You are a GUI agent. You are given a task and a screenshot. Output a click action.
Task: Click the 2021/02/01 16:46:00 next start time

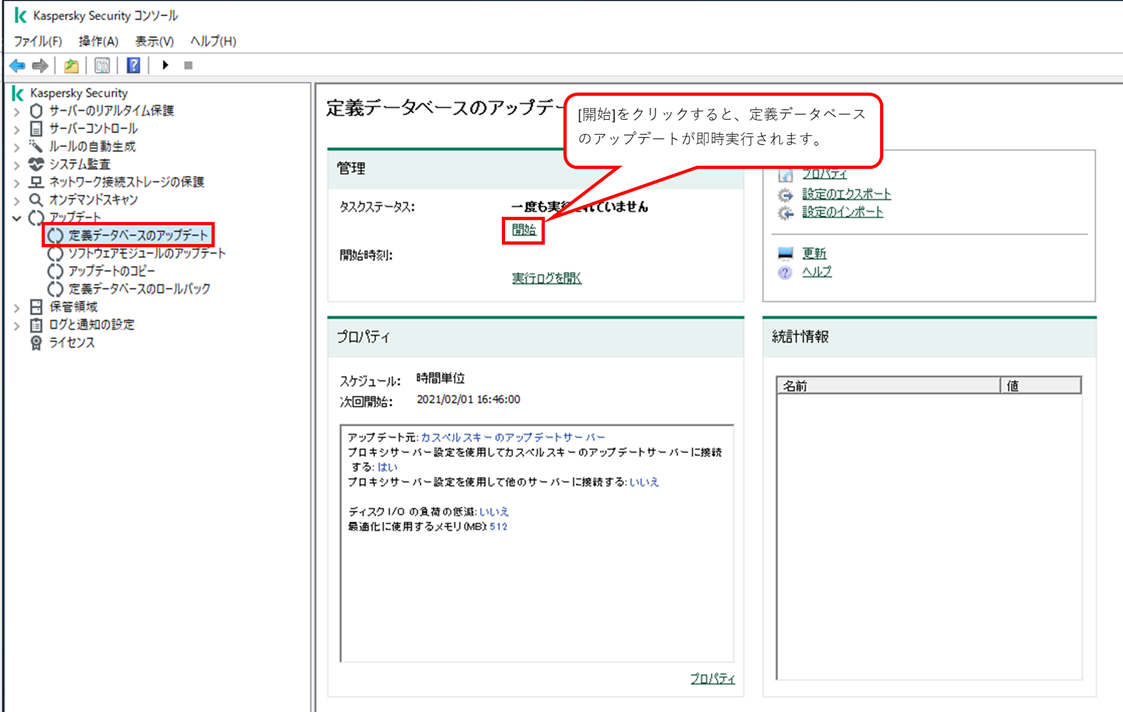(468, 400)
